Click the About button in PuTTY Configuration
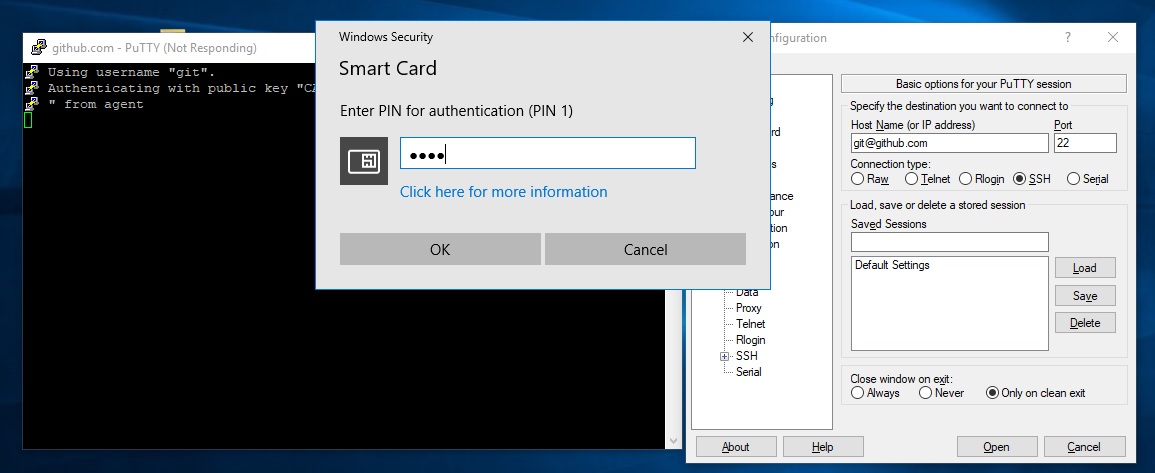This screenshot has height=473, width=1155. point(736,446)
